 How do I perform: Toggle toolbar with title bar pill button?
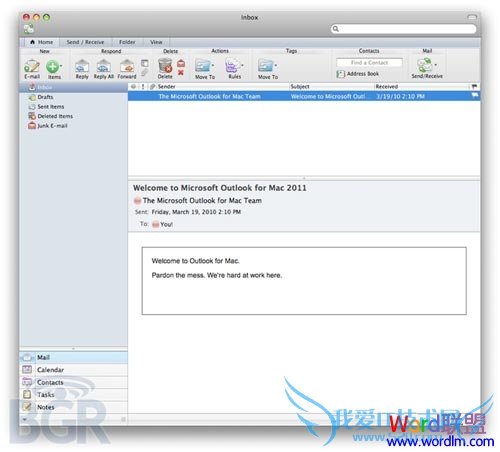coord(472,17)
